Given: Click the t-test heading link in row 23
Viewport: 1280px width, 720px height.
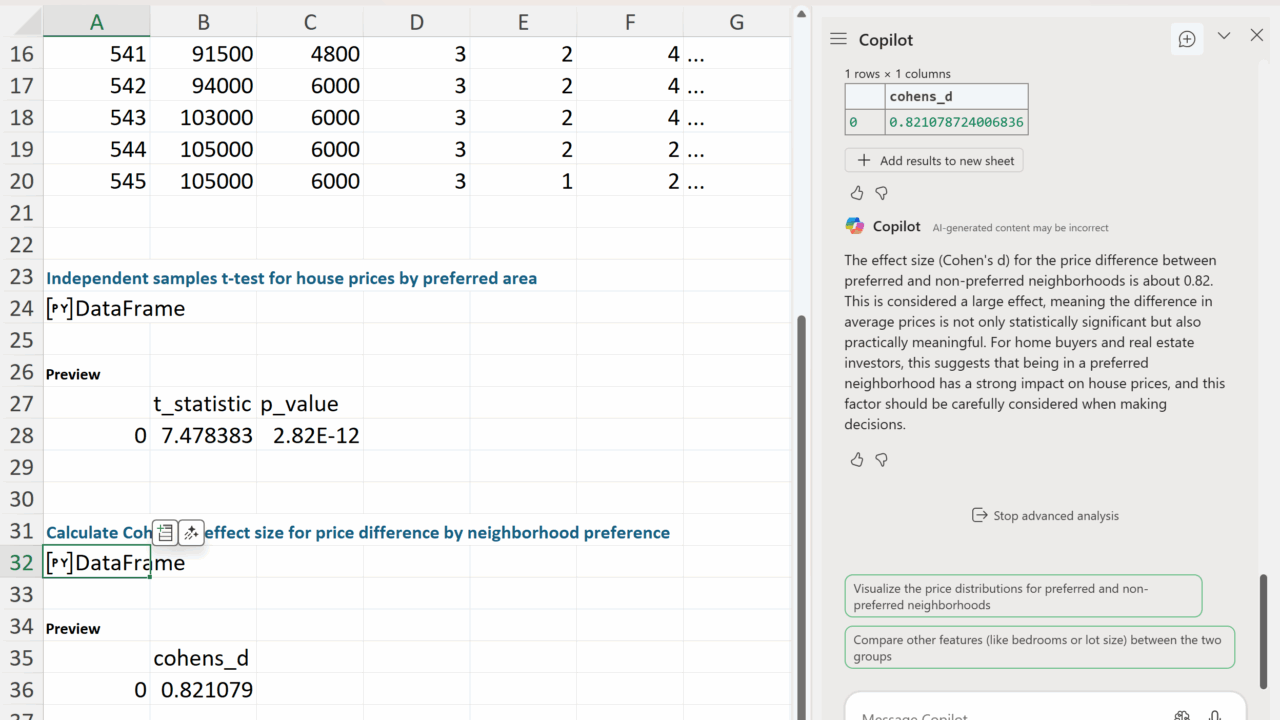Looking at the screenshot, I should [x=291, y=279].
